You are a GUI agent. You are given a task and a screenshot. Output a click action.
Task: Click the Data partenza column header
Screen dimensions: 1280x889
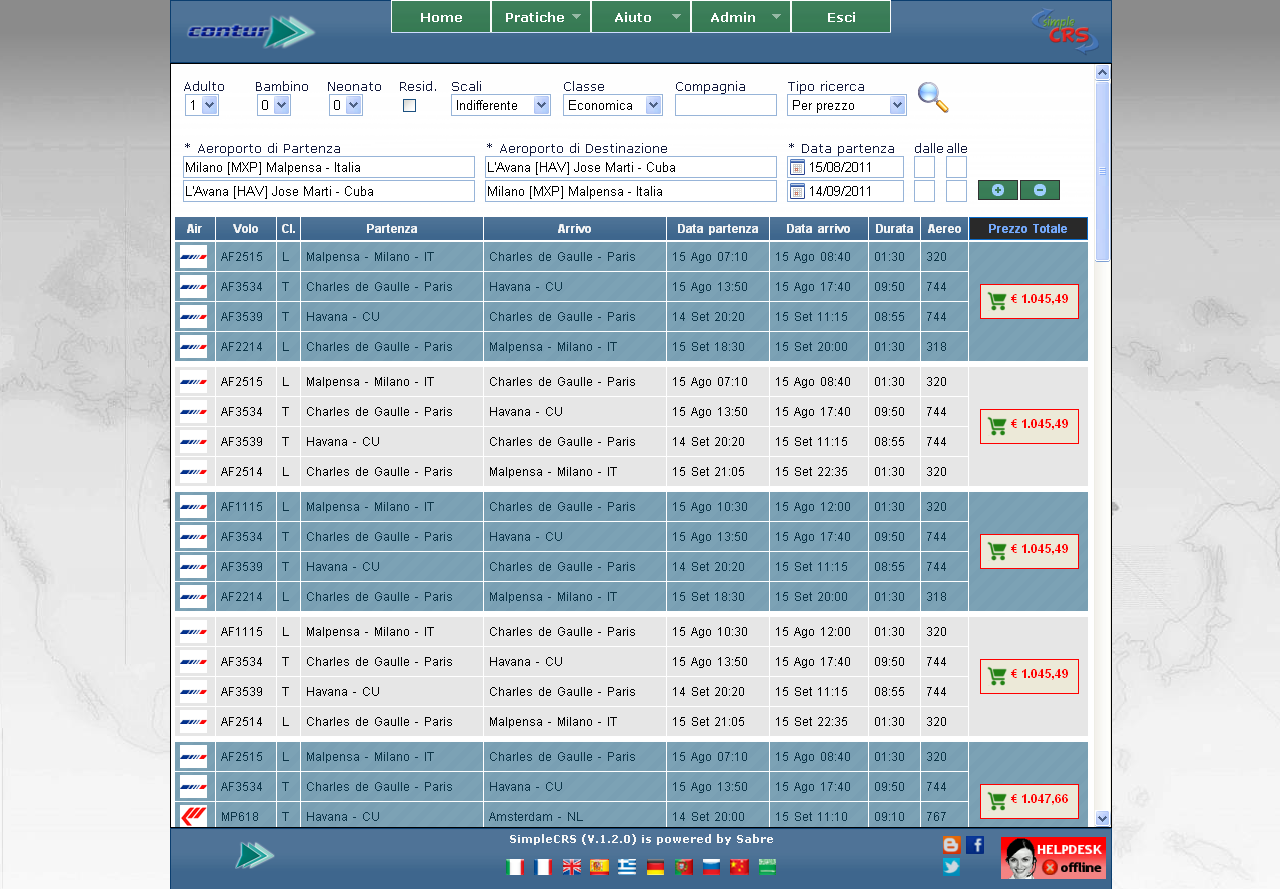tap(718, 229)
